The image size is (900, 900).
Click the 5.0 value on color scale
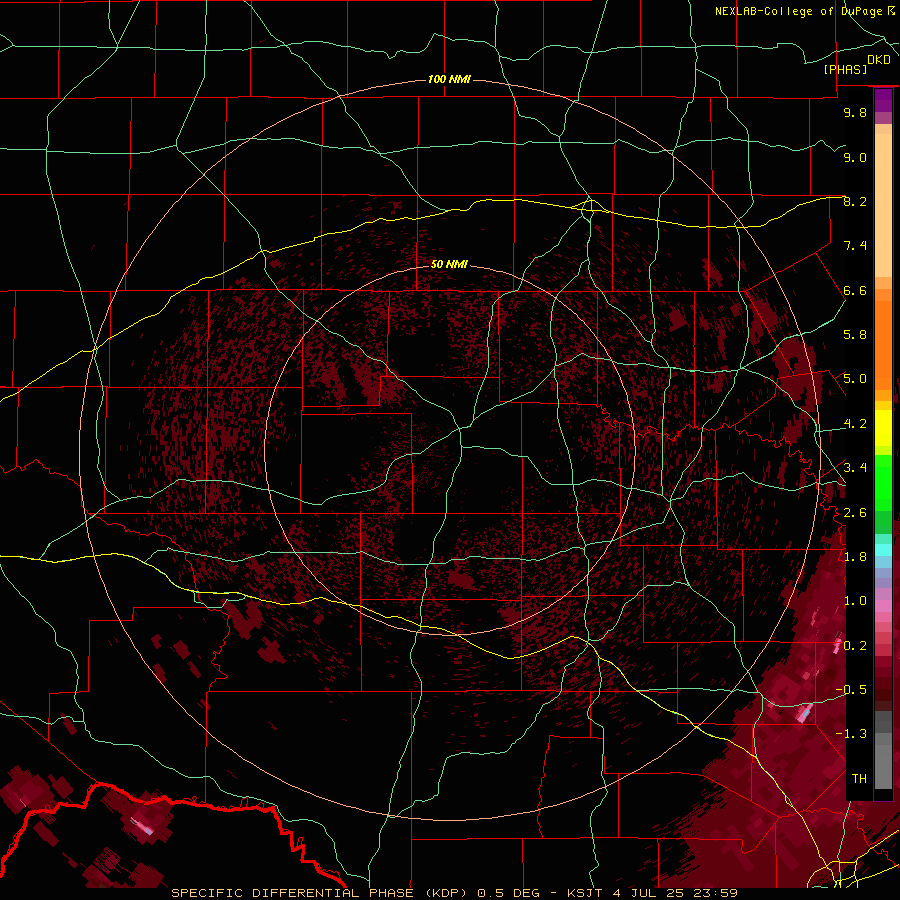click(x=855, y=379)
